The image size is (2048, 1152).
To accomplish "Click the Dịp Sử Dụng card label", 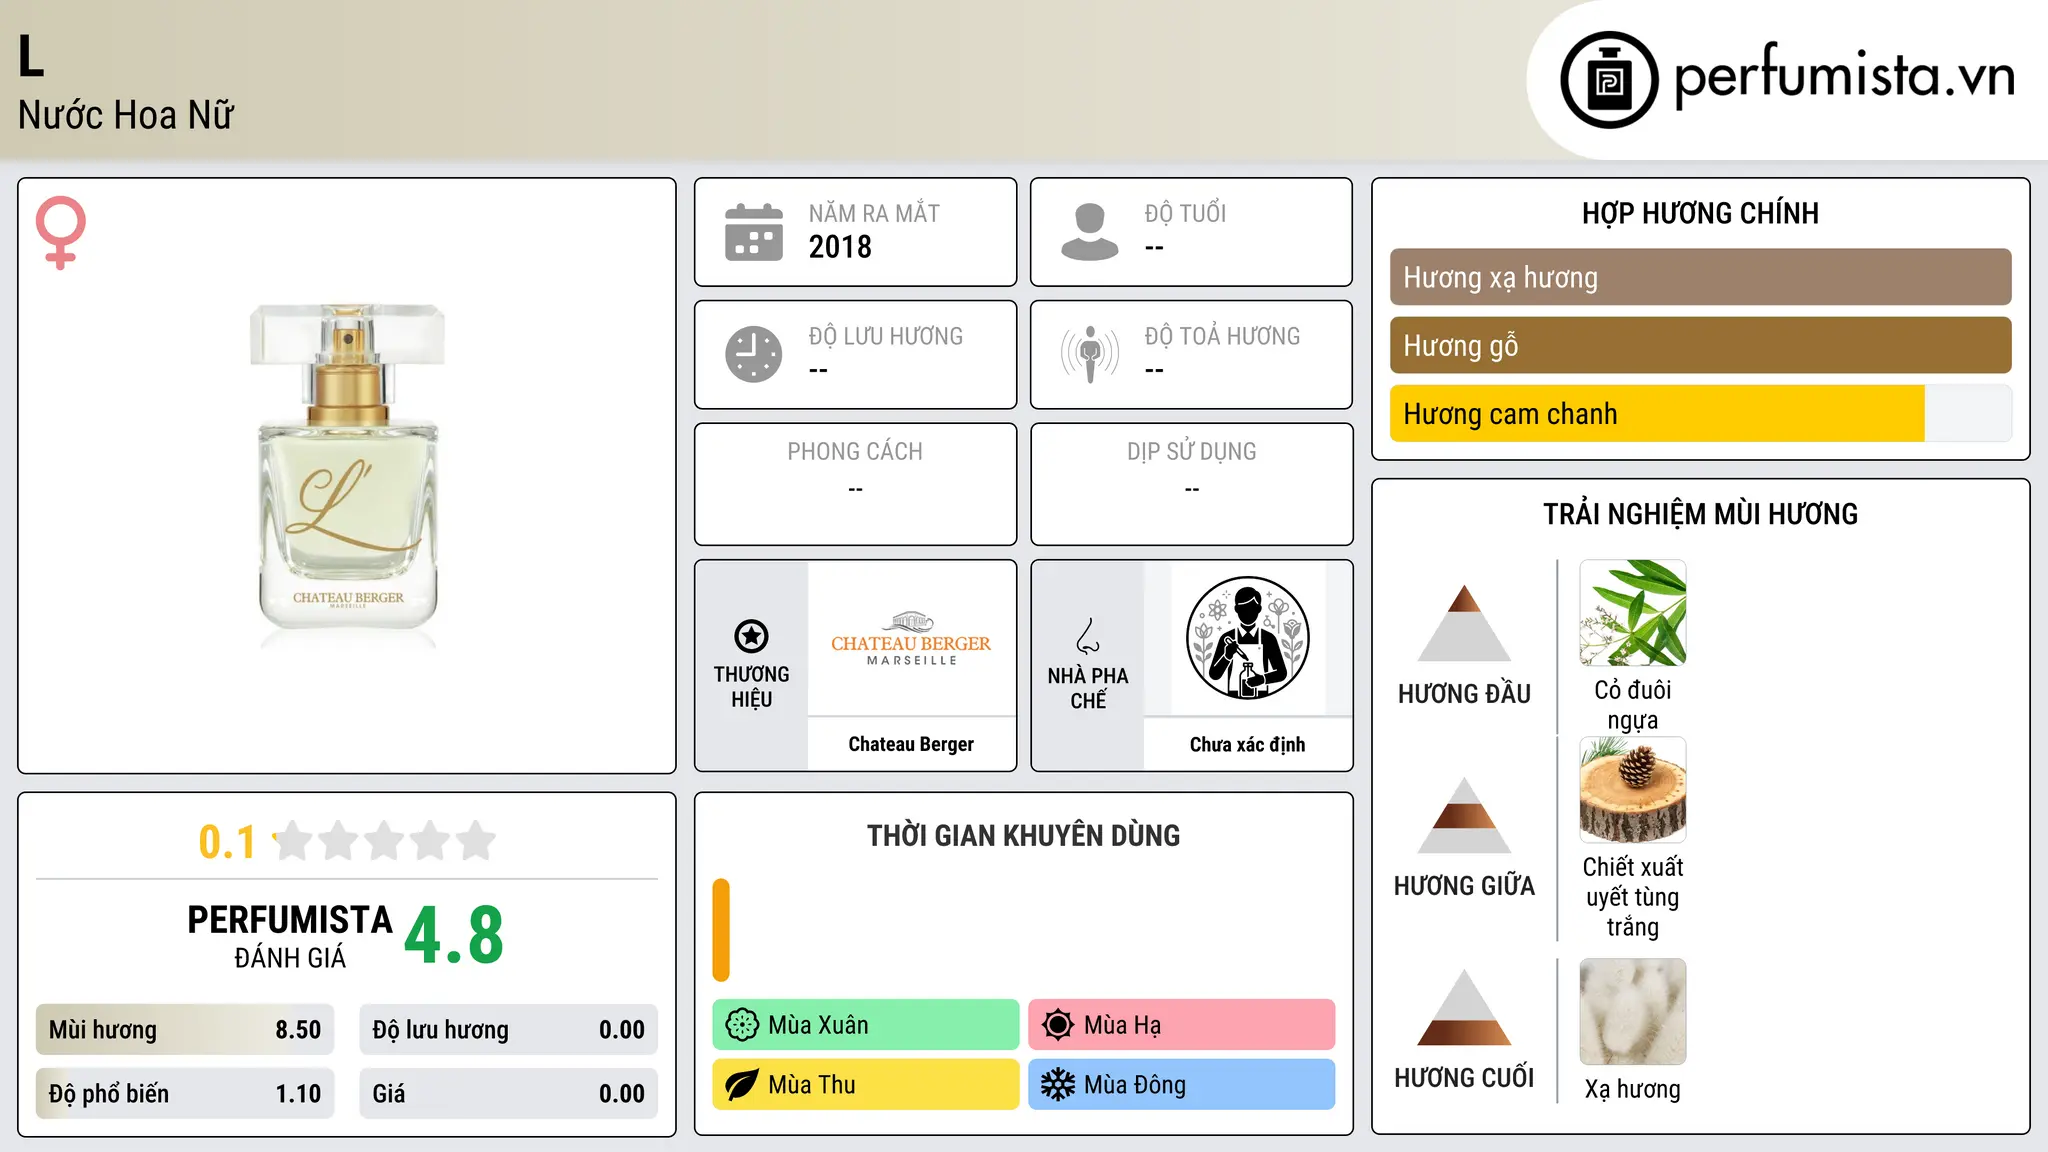I will click(1191, 452).
